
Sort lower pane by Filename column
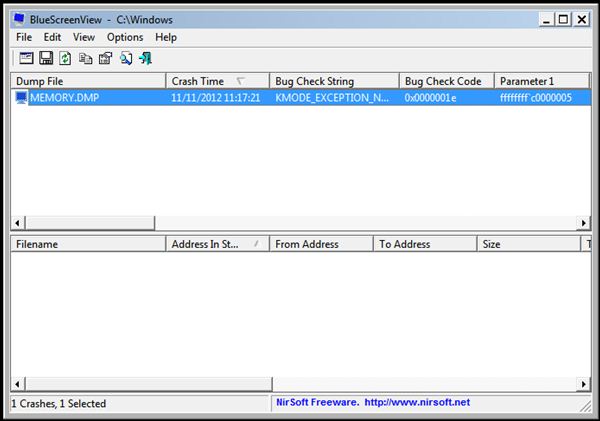point(88,244)
